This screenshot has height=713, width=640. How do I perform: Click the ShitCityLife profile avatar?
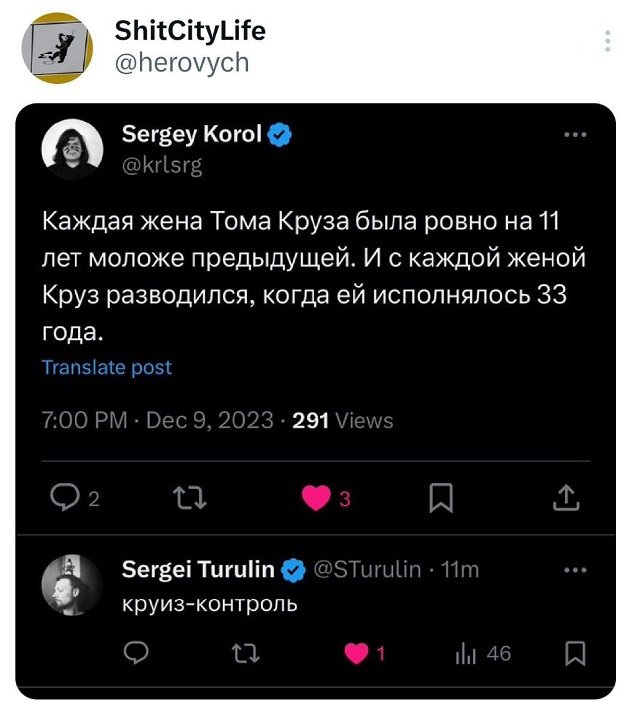click(56, 47)
